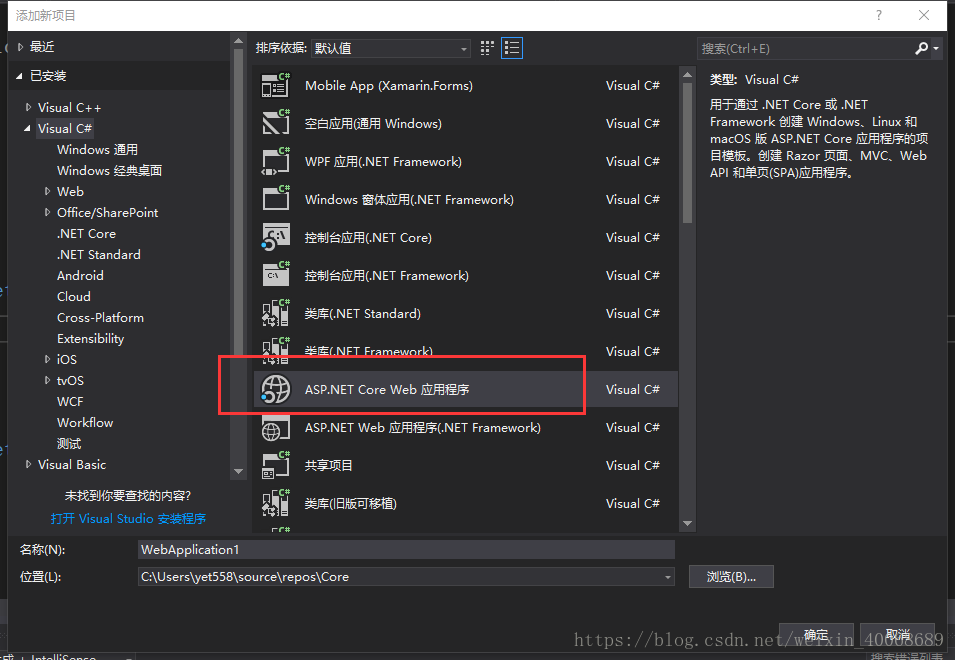Select the 类库(.NET Standard) icon
This screenshot has width=955, height=660.
[275, 313]
